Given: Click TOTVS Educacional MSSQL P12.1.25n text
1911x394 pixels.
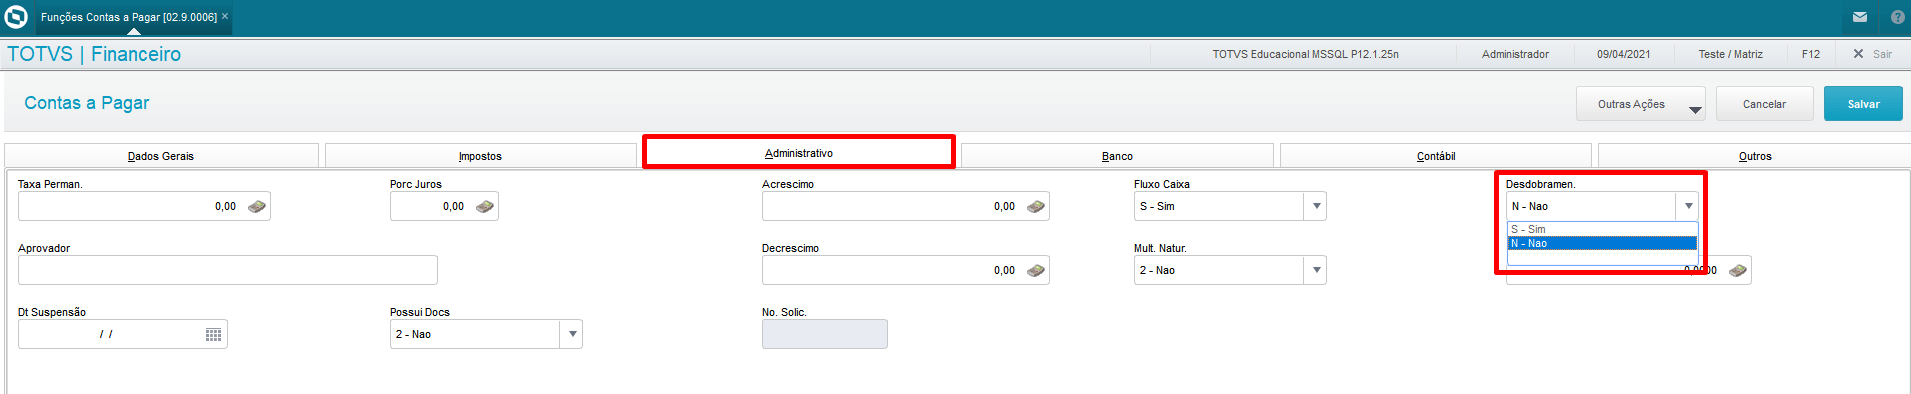Looking at the screenshot, I should pos(1305,54).
